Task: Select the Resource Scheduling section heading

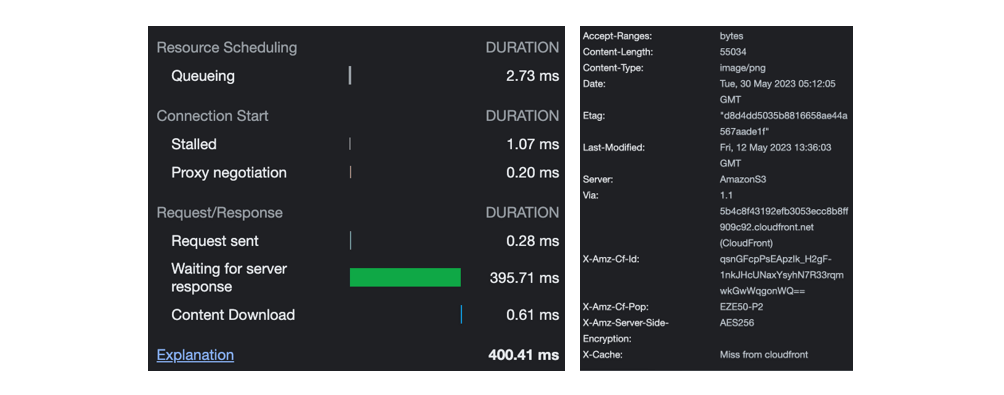Action: click(x=227, y=47)
